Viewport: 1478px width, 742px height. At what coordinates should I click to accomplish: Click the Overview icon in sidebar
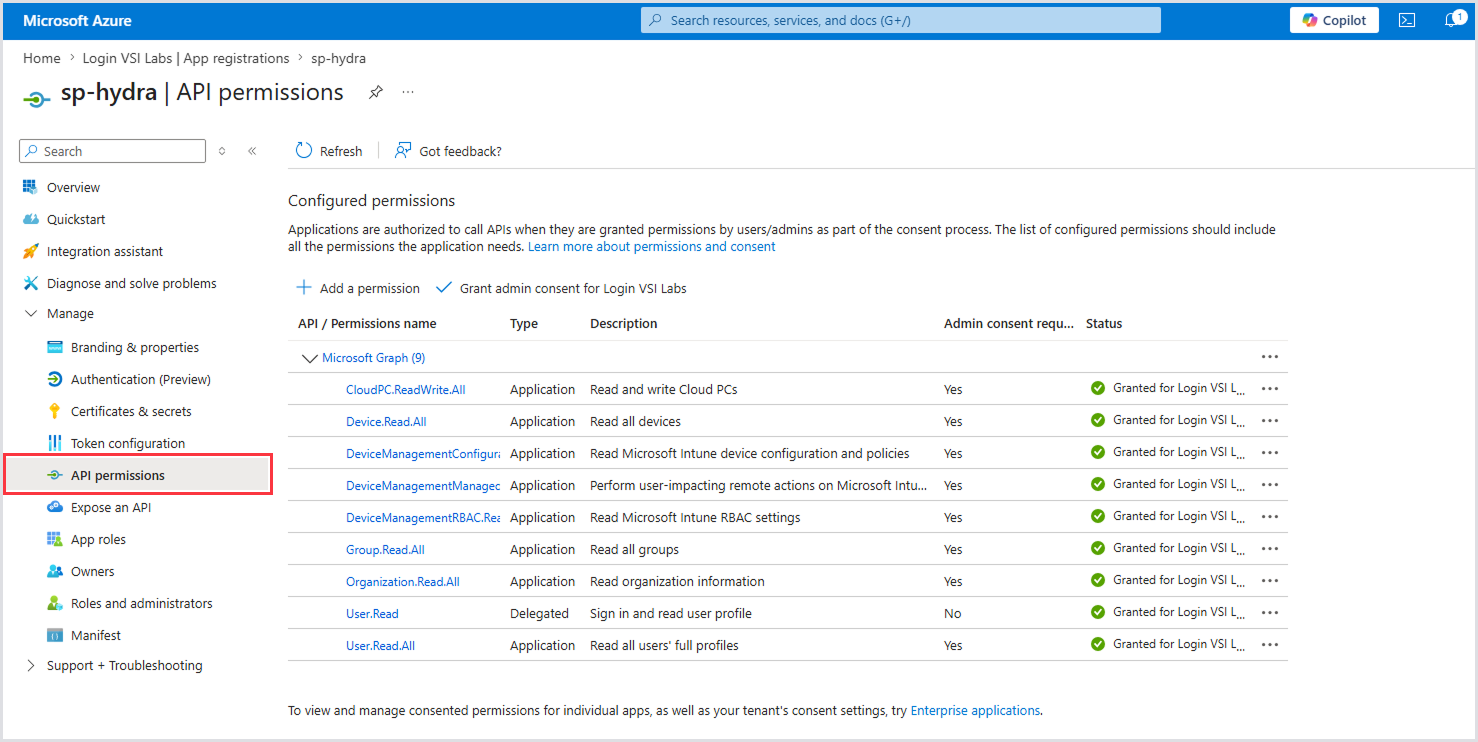[x=29, y=187]
